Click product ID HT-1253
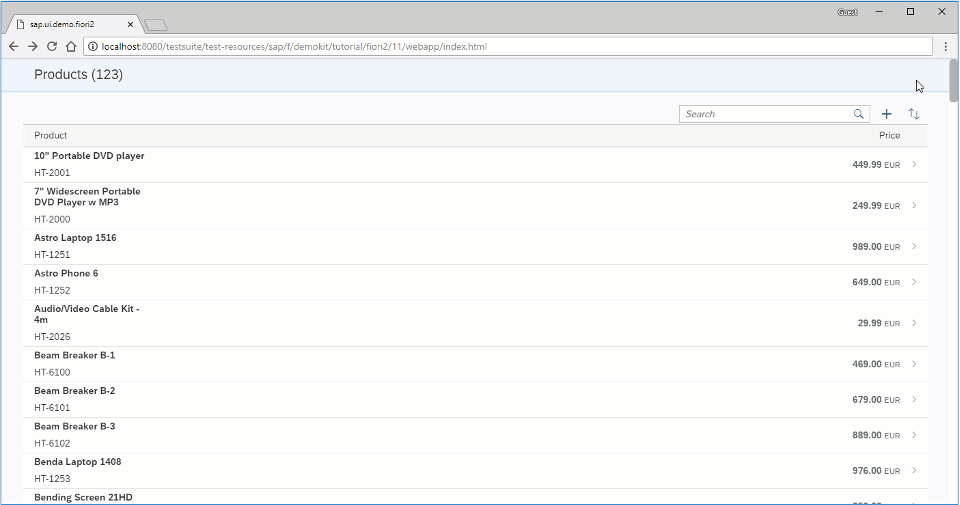This screenshot has height=505, width=960. click(52, 479)
